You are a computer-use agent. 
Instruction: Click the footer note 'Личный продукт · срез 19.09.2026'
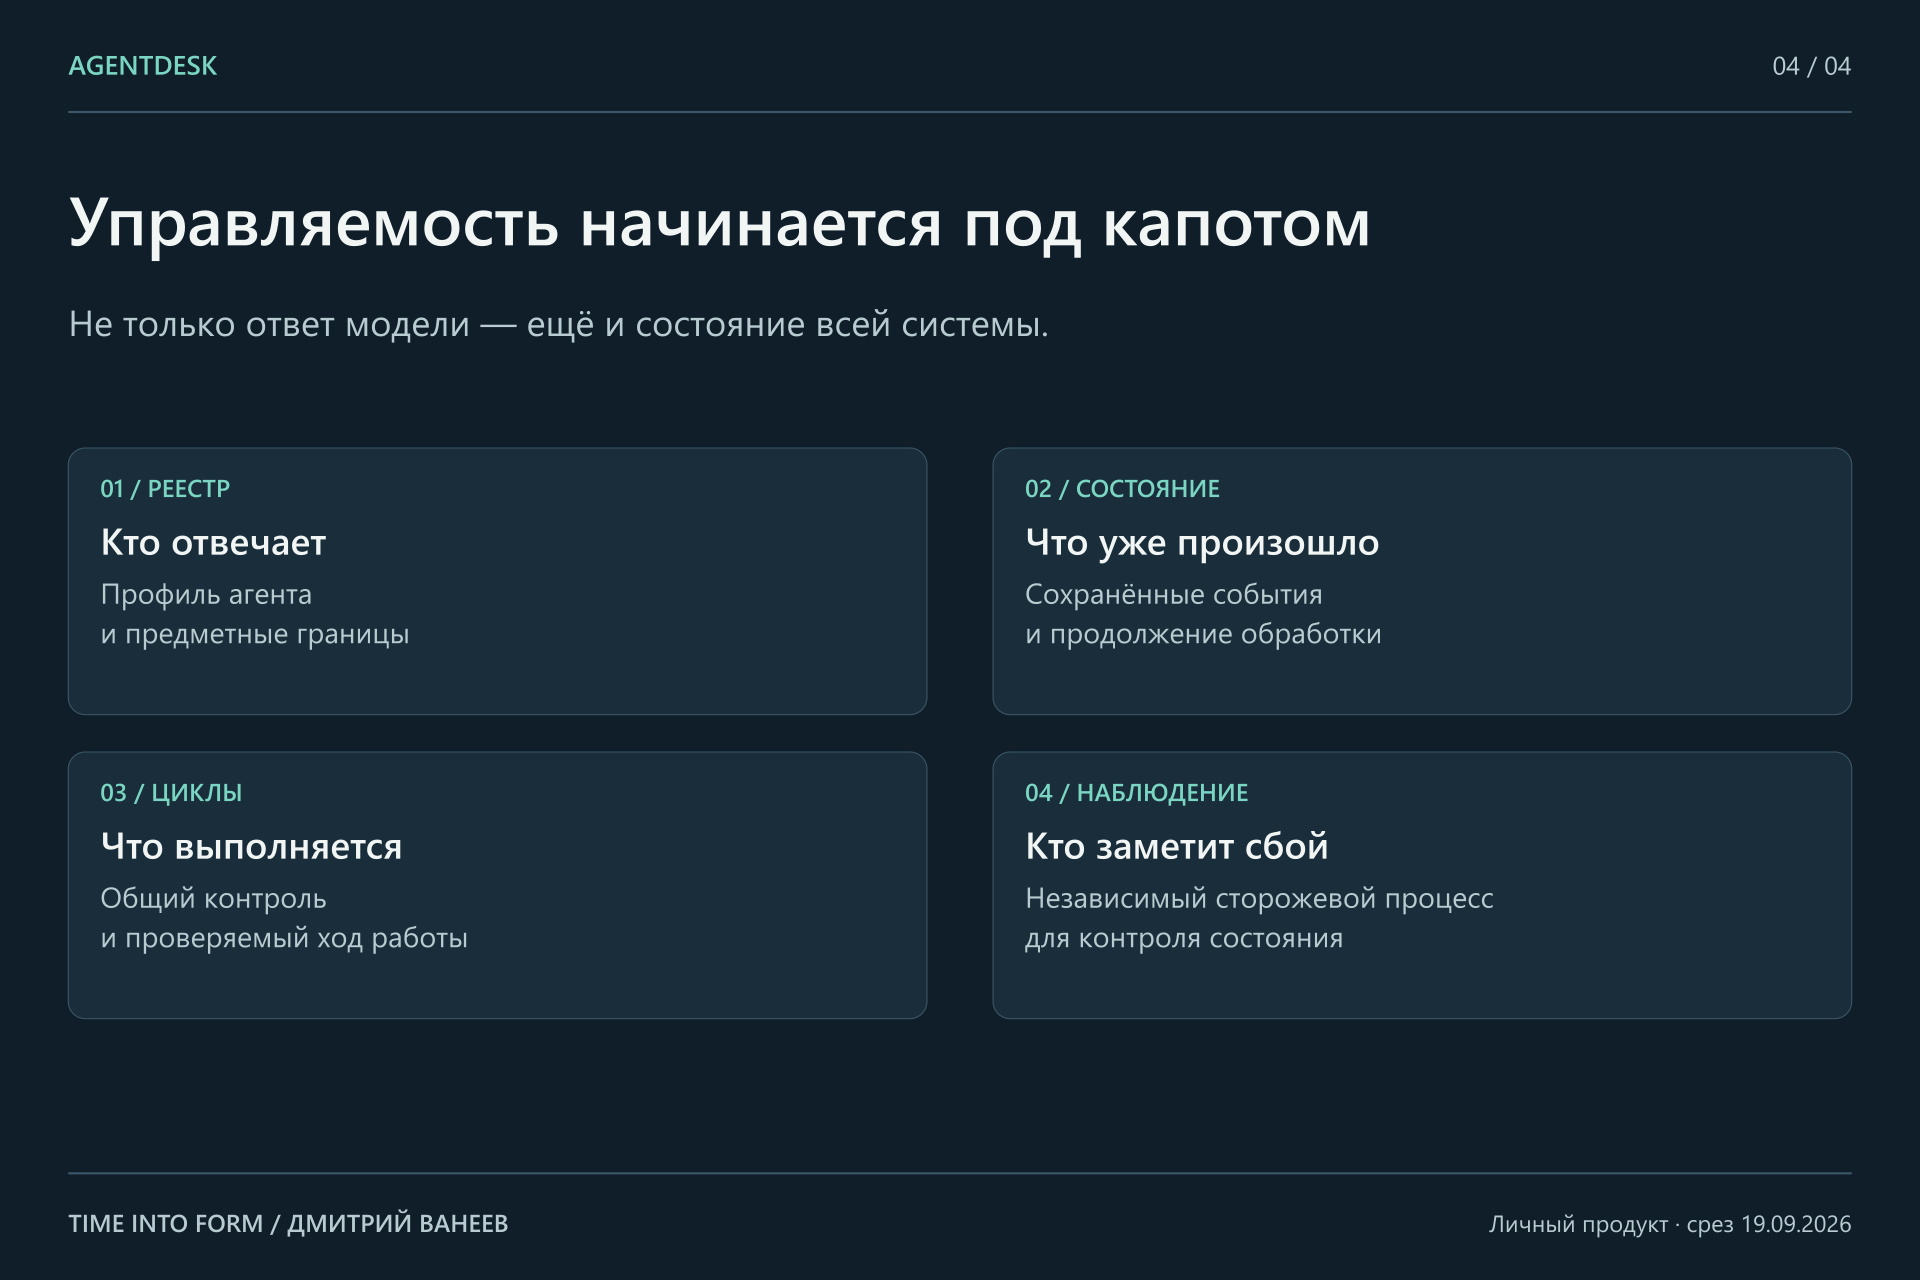point(1670,1224)
